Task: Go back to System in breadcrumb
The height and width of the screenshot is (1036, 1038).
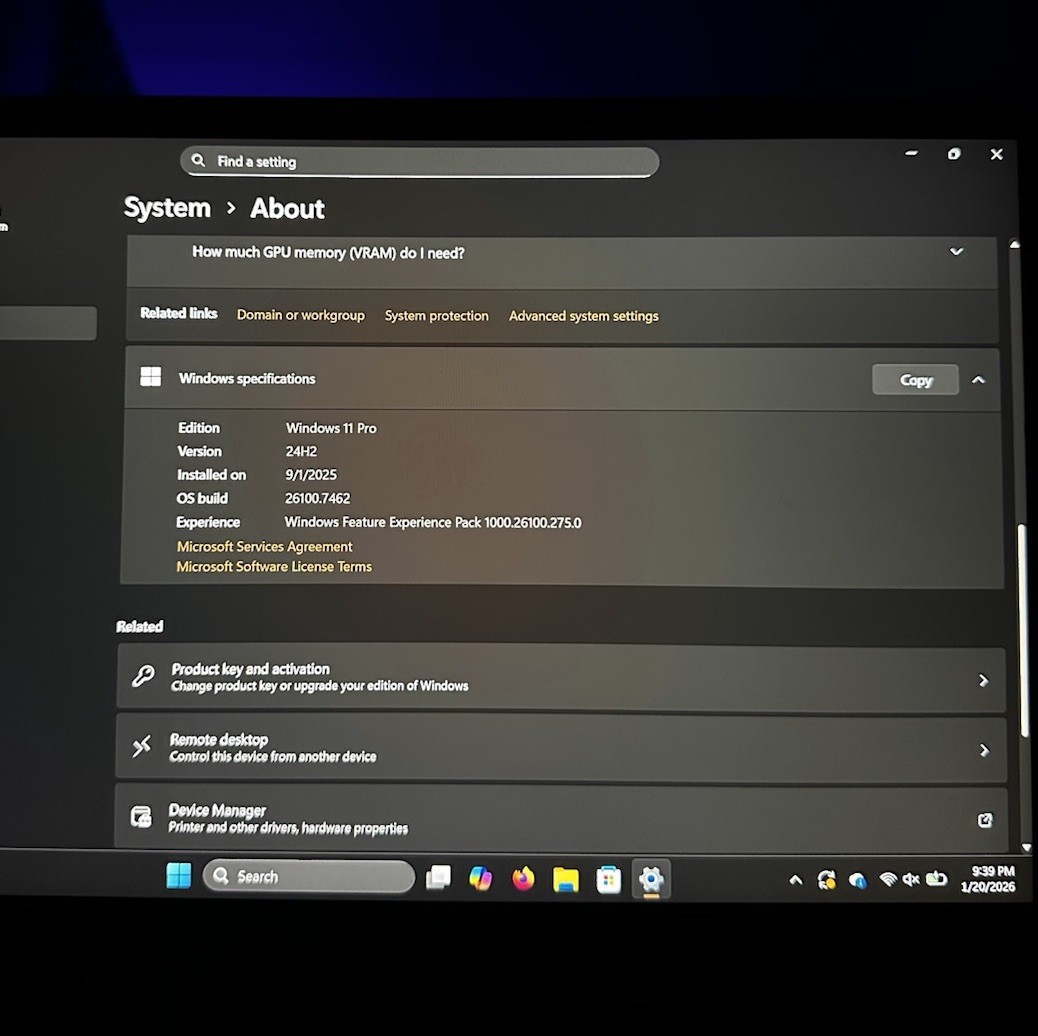Action: (167, 208)
